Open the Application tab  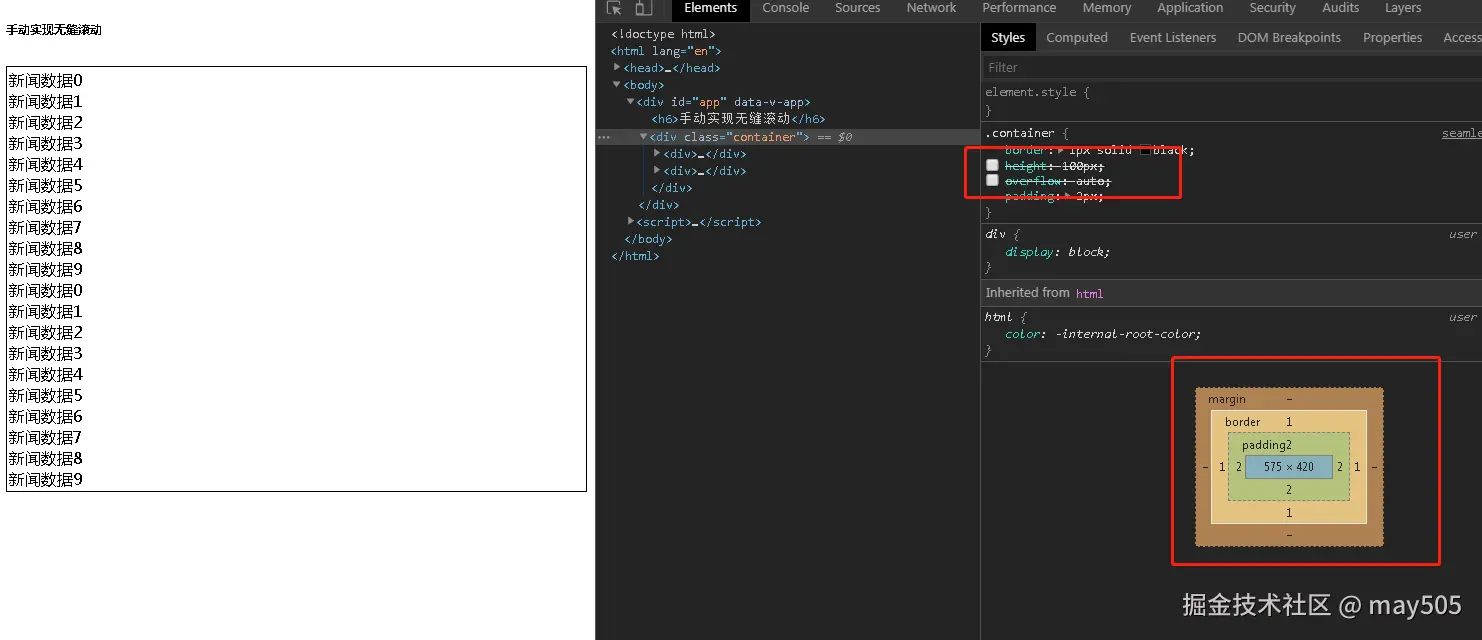pos(1190,8)
